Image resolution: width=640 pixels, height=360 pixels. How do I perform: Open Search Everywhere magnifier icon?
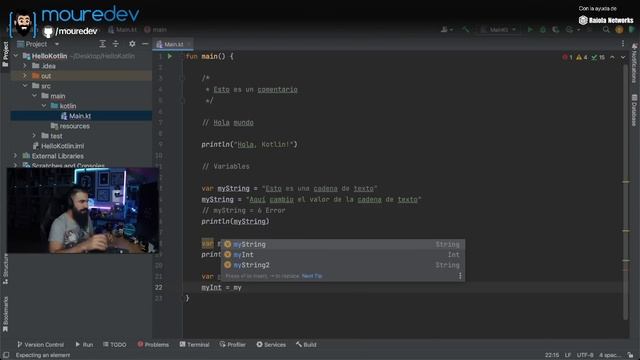[x=606, y=29]
